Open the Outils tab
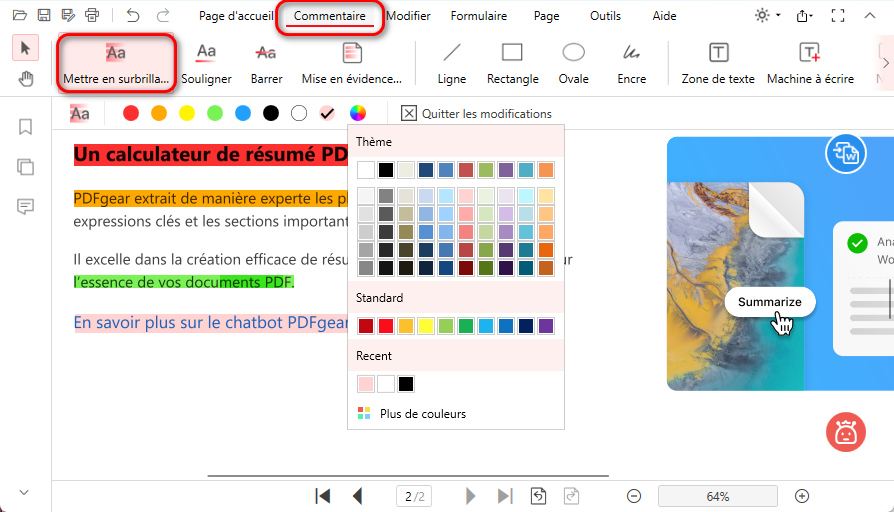Image resolution: width=894 pixels, height=512 pixels. (606, 16)
